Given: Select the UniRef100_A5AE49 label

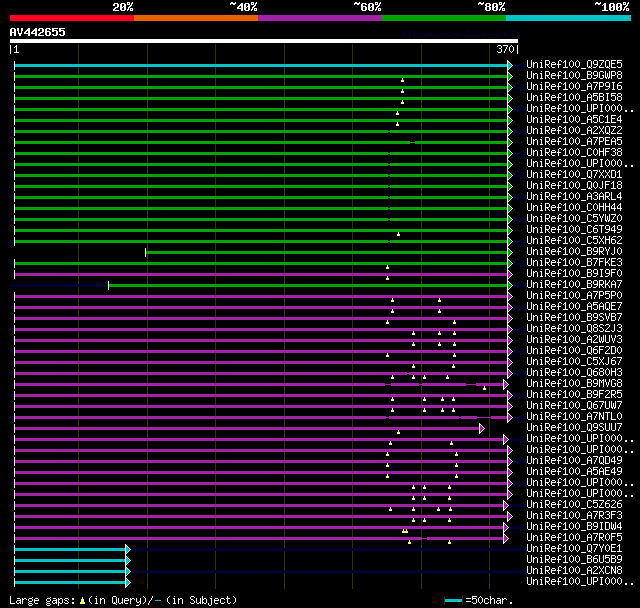Looking at the screenshot, I should [x=574, y=472].
